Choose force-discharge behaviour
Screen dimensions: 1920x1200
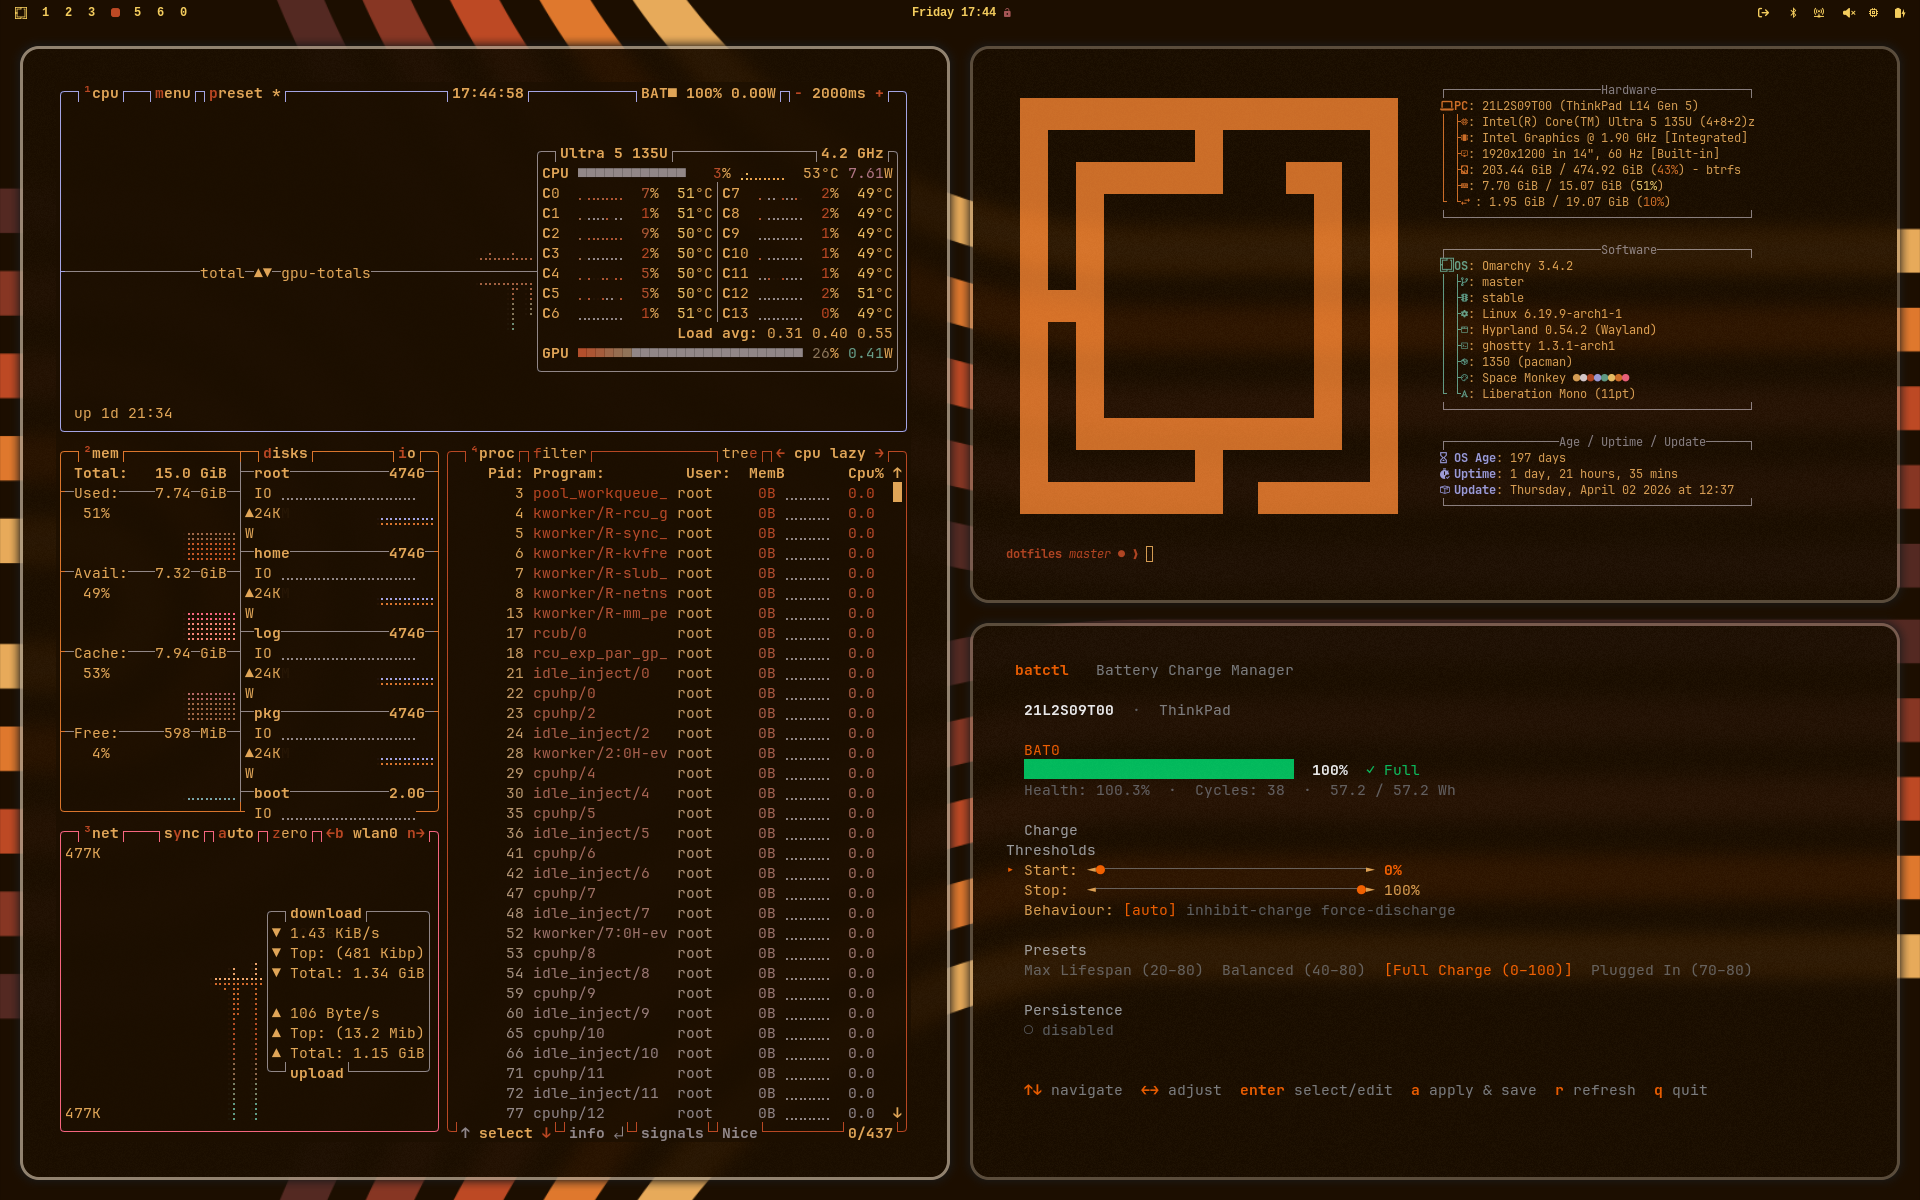(x=1388, y=910)
